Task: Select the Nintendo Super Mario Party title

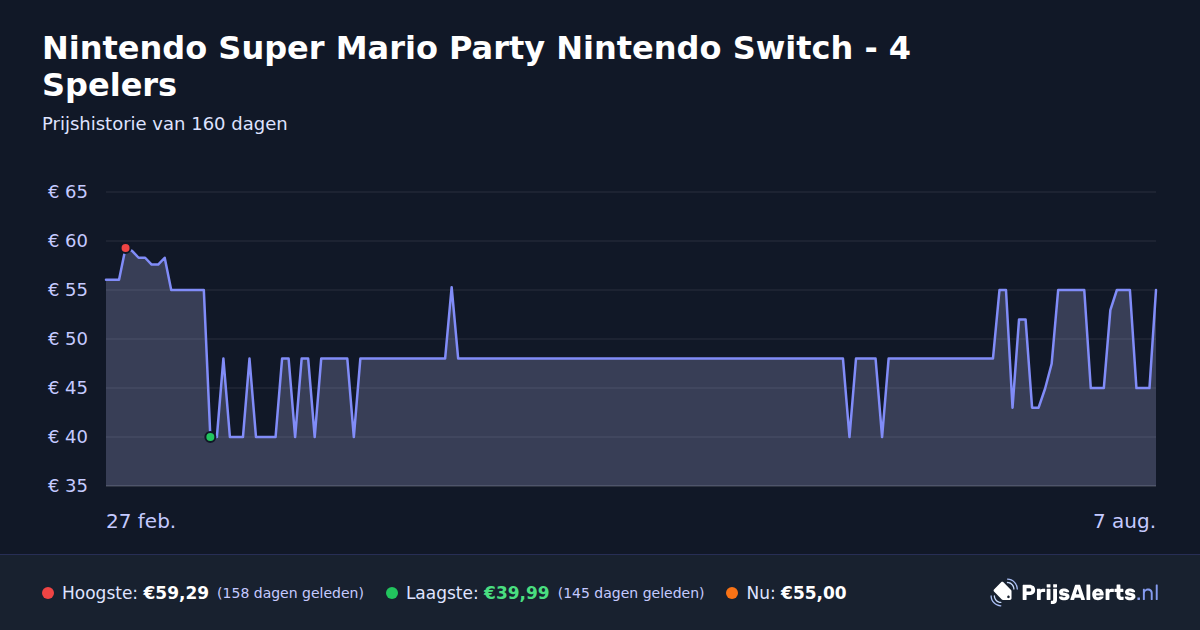Action: 476,66
